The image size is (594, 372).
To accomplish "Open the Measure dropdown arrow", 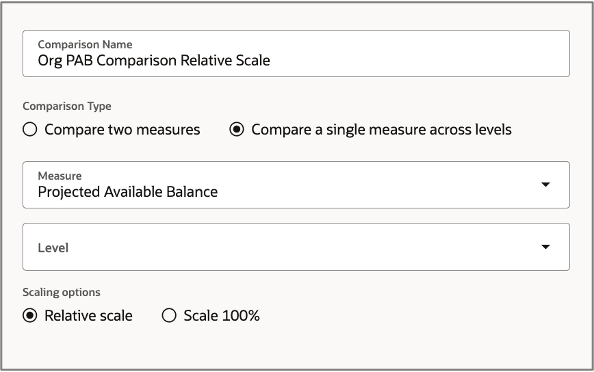I will coord(546,184).
